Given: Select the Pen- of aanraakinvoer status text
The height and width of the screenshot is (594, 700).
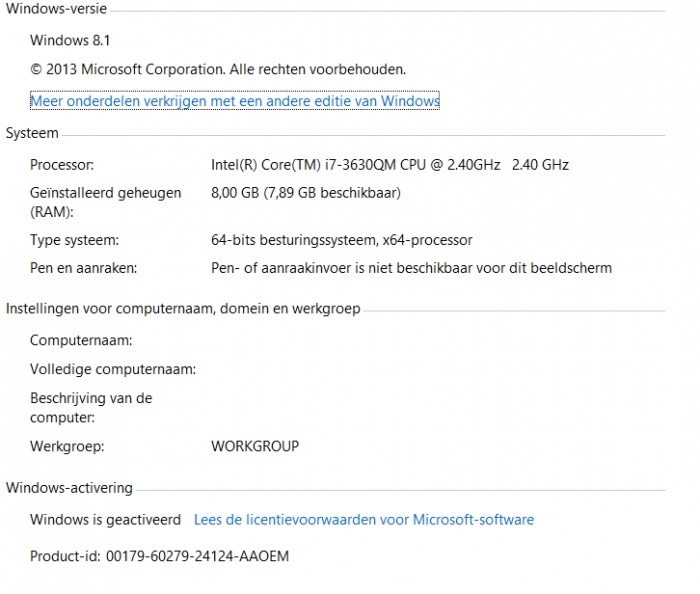Looking at the screenshot, I should 411,268.
